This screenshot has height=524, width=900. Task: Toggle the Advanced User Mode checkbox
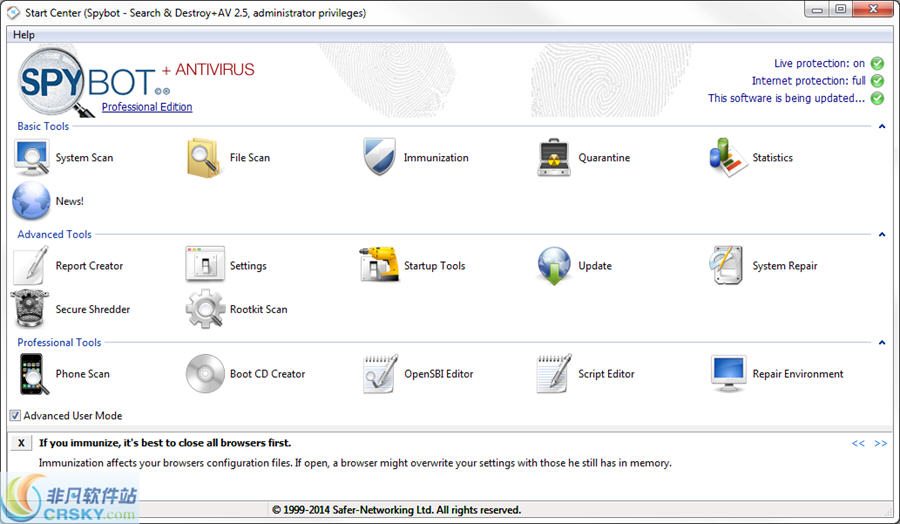pos(15,416)
